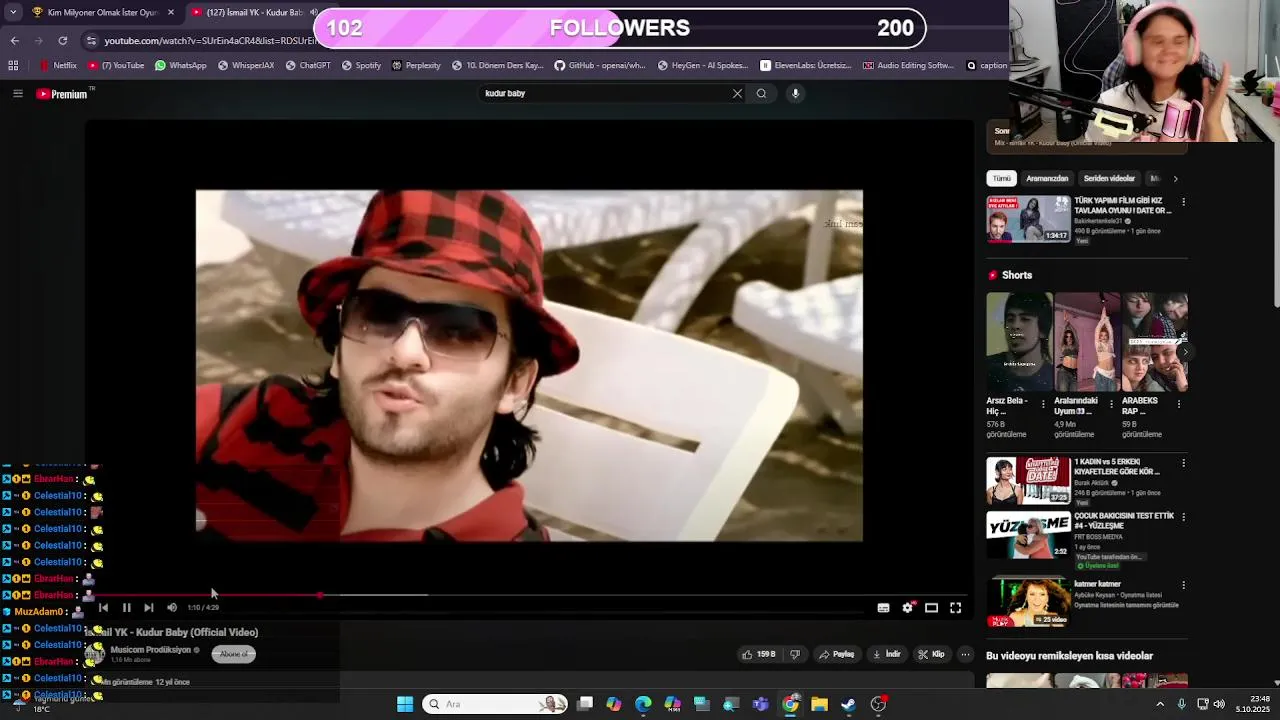Toggle subtitles on the player

point(883,607)
